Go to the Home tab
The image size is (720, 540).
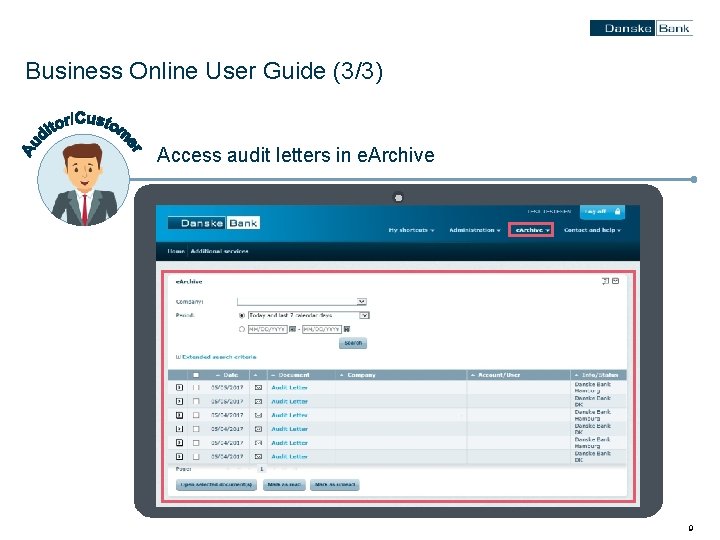[x=176, y=251]
